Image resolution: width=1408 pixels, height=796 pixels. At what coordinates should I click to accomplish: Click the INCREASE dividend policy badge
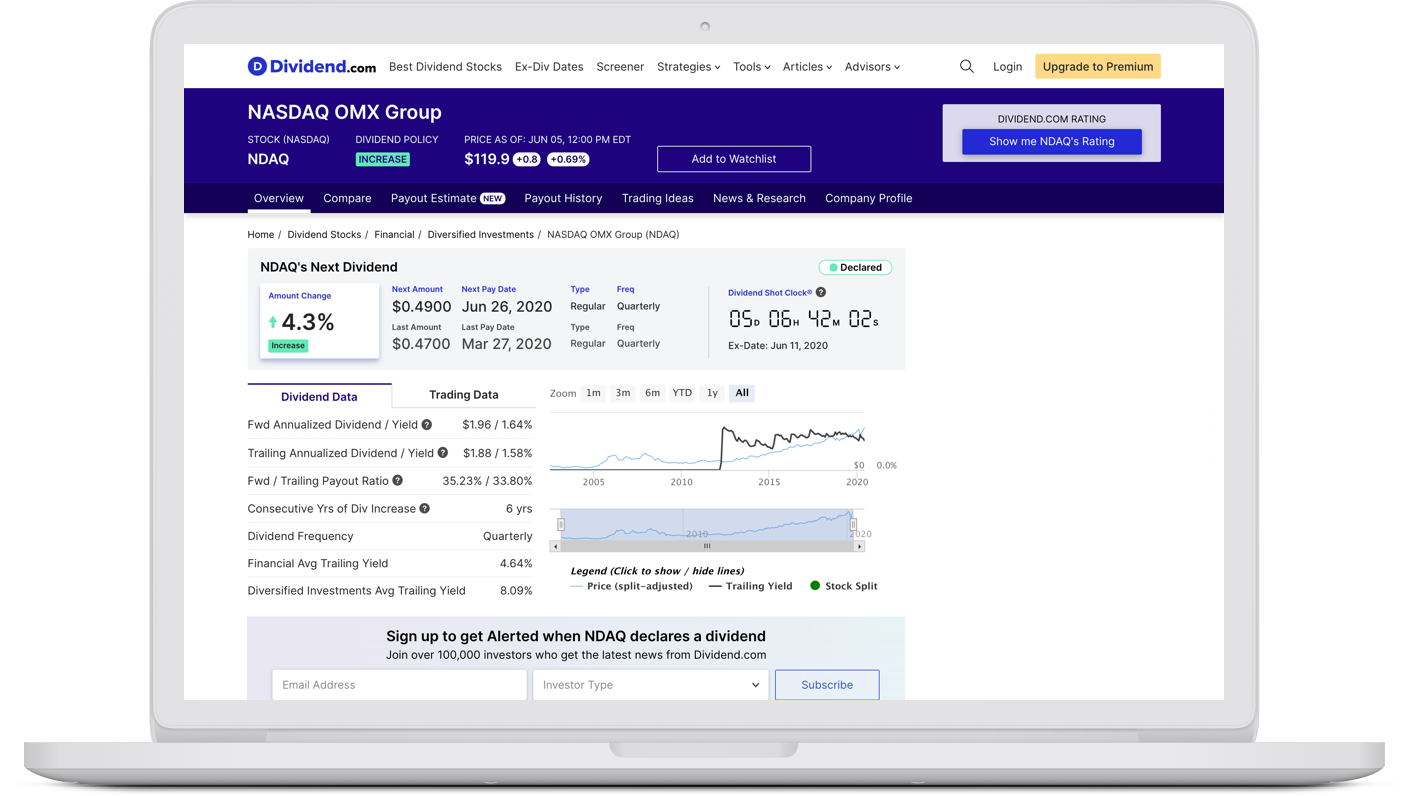click(x=383, y=159)
